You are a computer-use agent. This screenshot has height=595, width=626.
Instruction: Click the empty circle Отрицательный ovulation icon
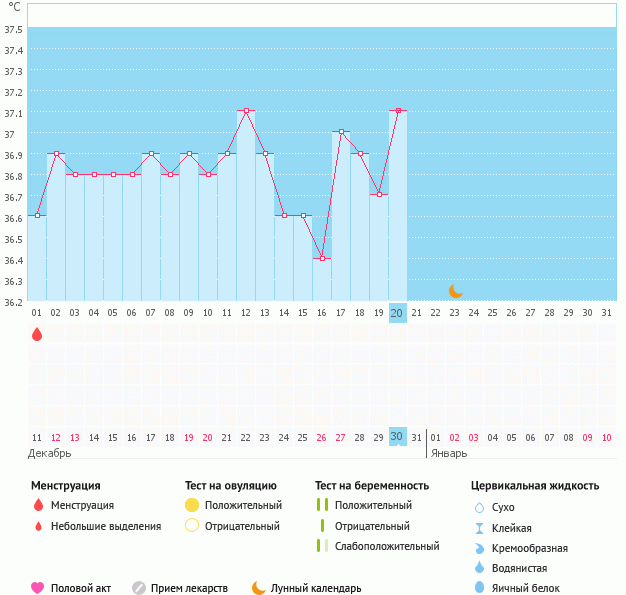192,526
